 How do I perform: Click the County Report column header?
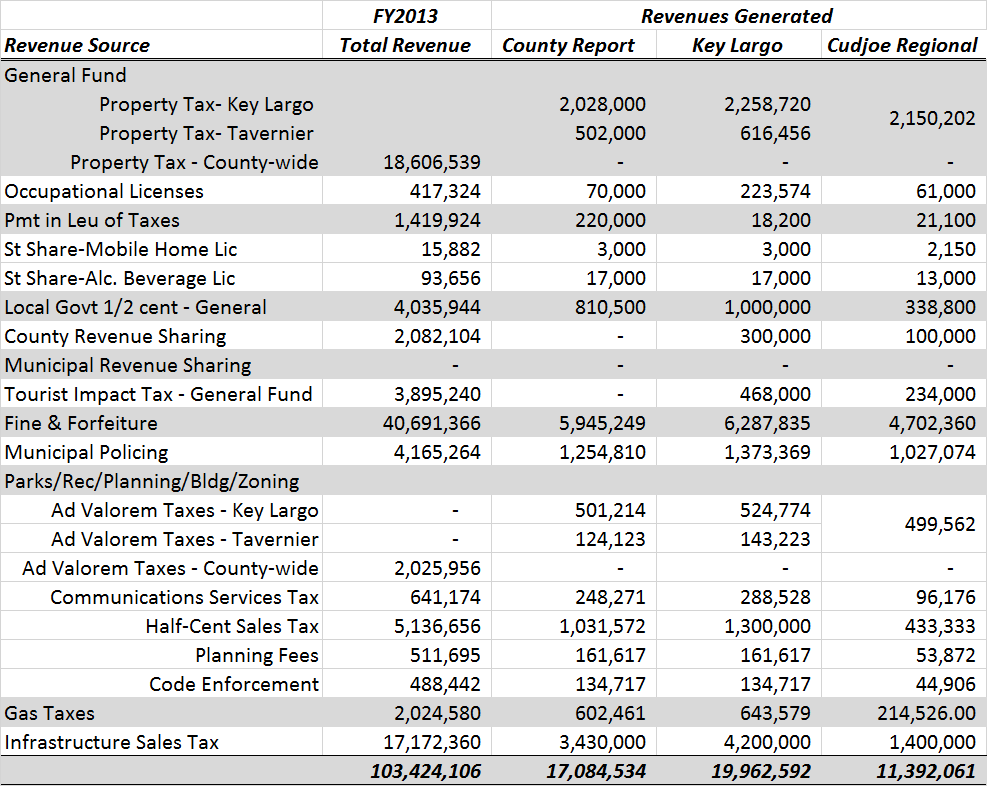pyautogui.click(x=568, y=45)
